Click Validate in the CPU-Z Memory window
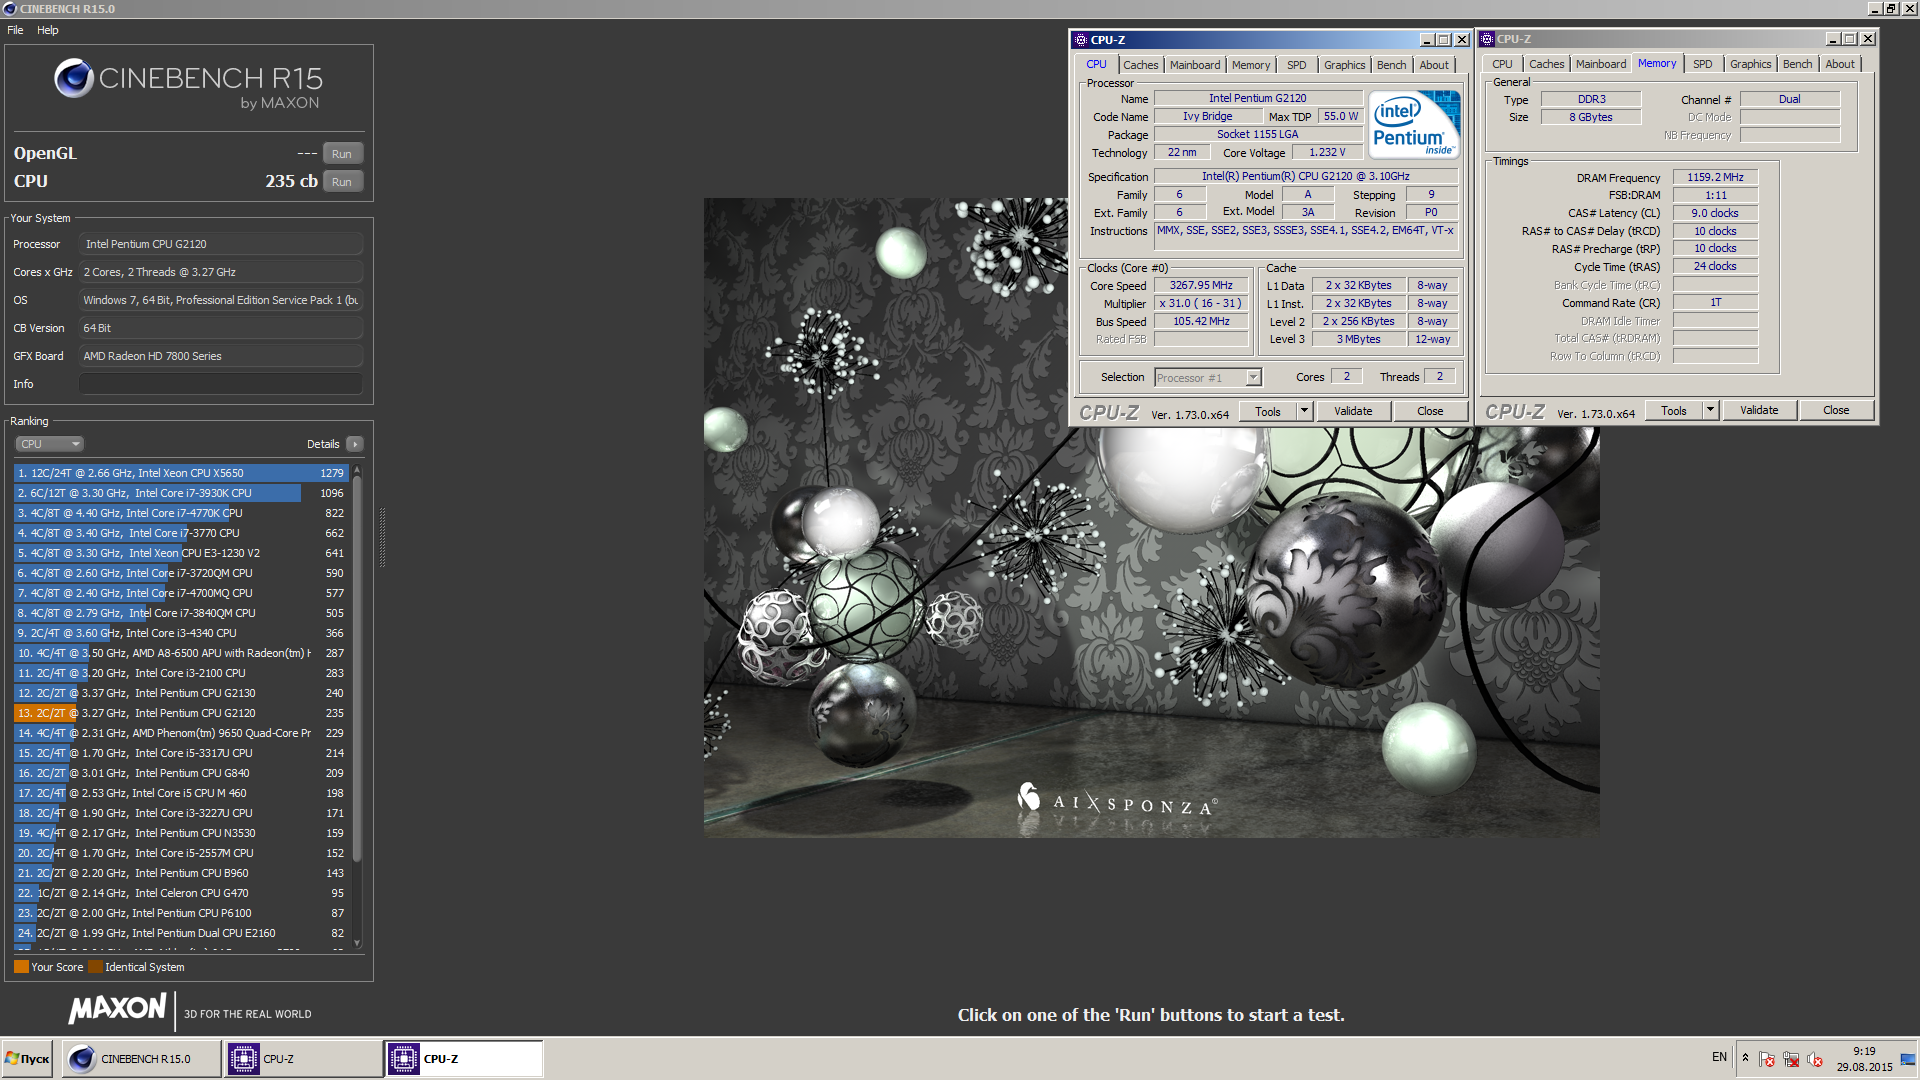This screenshot has height=1080, width=1920. (1759, 410)
